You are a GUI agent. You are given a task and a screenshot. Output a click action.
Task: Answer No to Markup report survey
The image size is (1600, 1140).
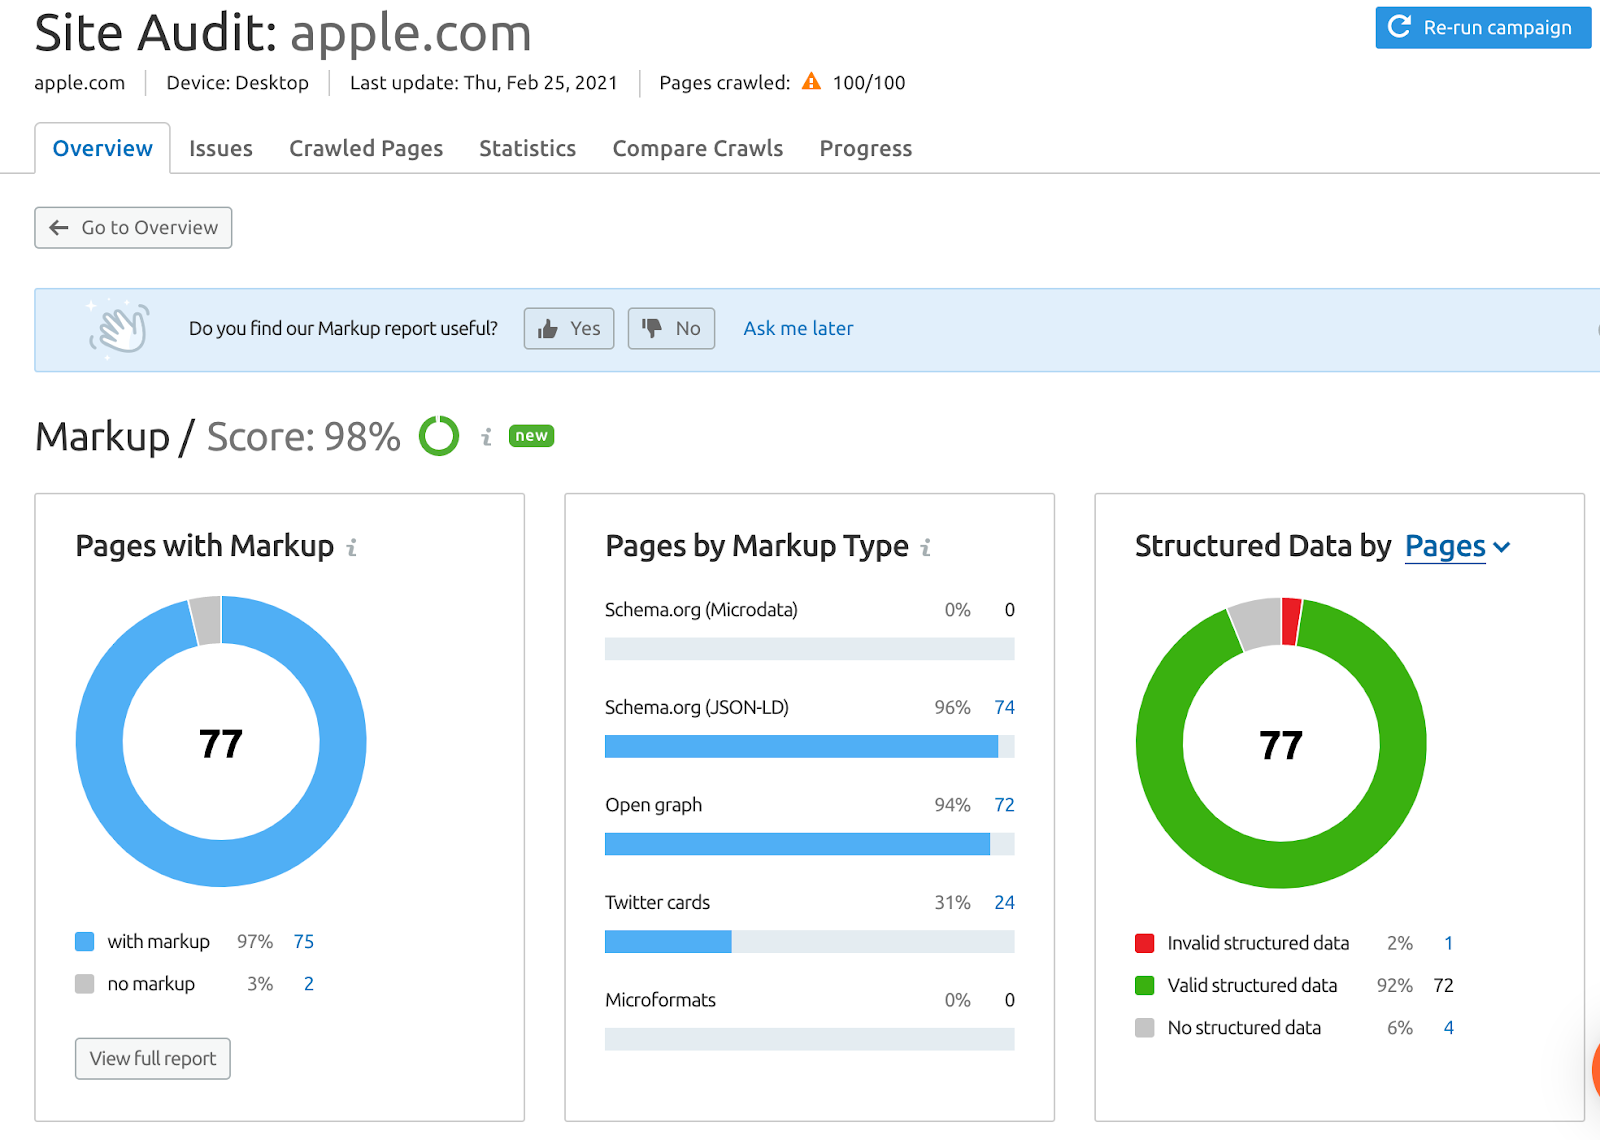coord(671,329)
